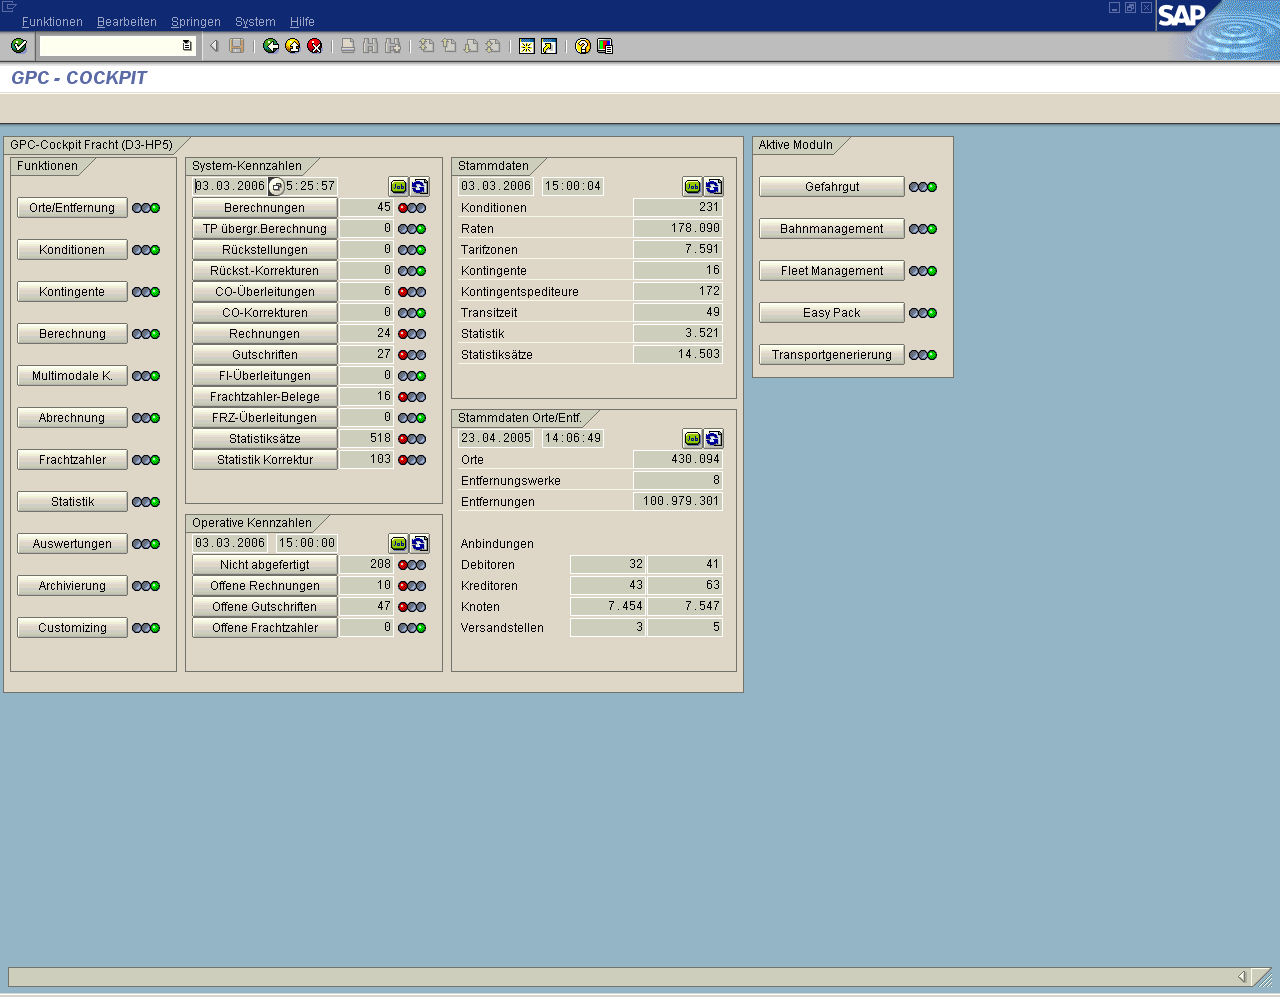Click Job icon in System-Kennzahlen panel

point(398,186)
